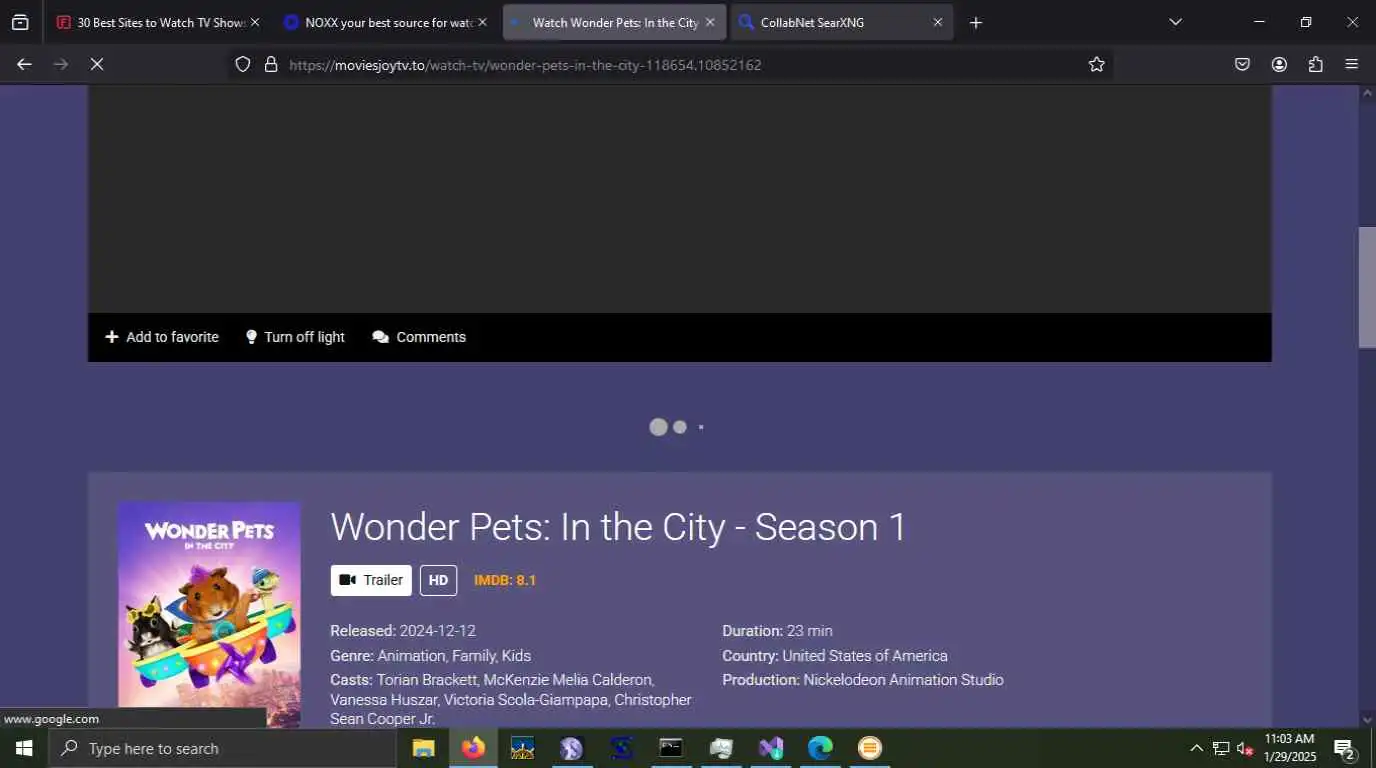Open the Kids genre link
The image size is (1376, 768).
coord(516,656)
